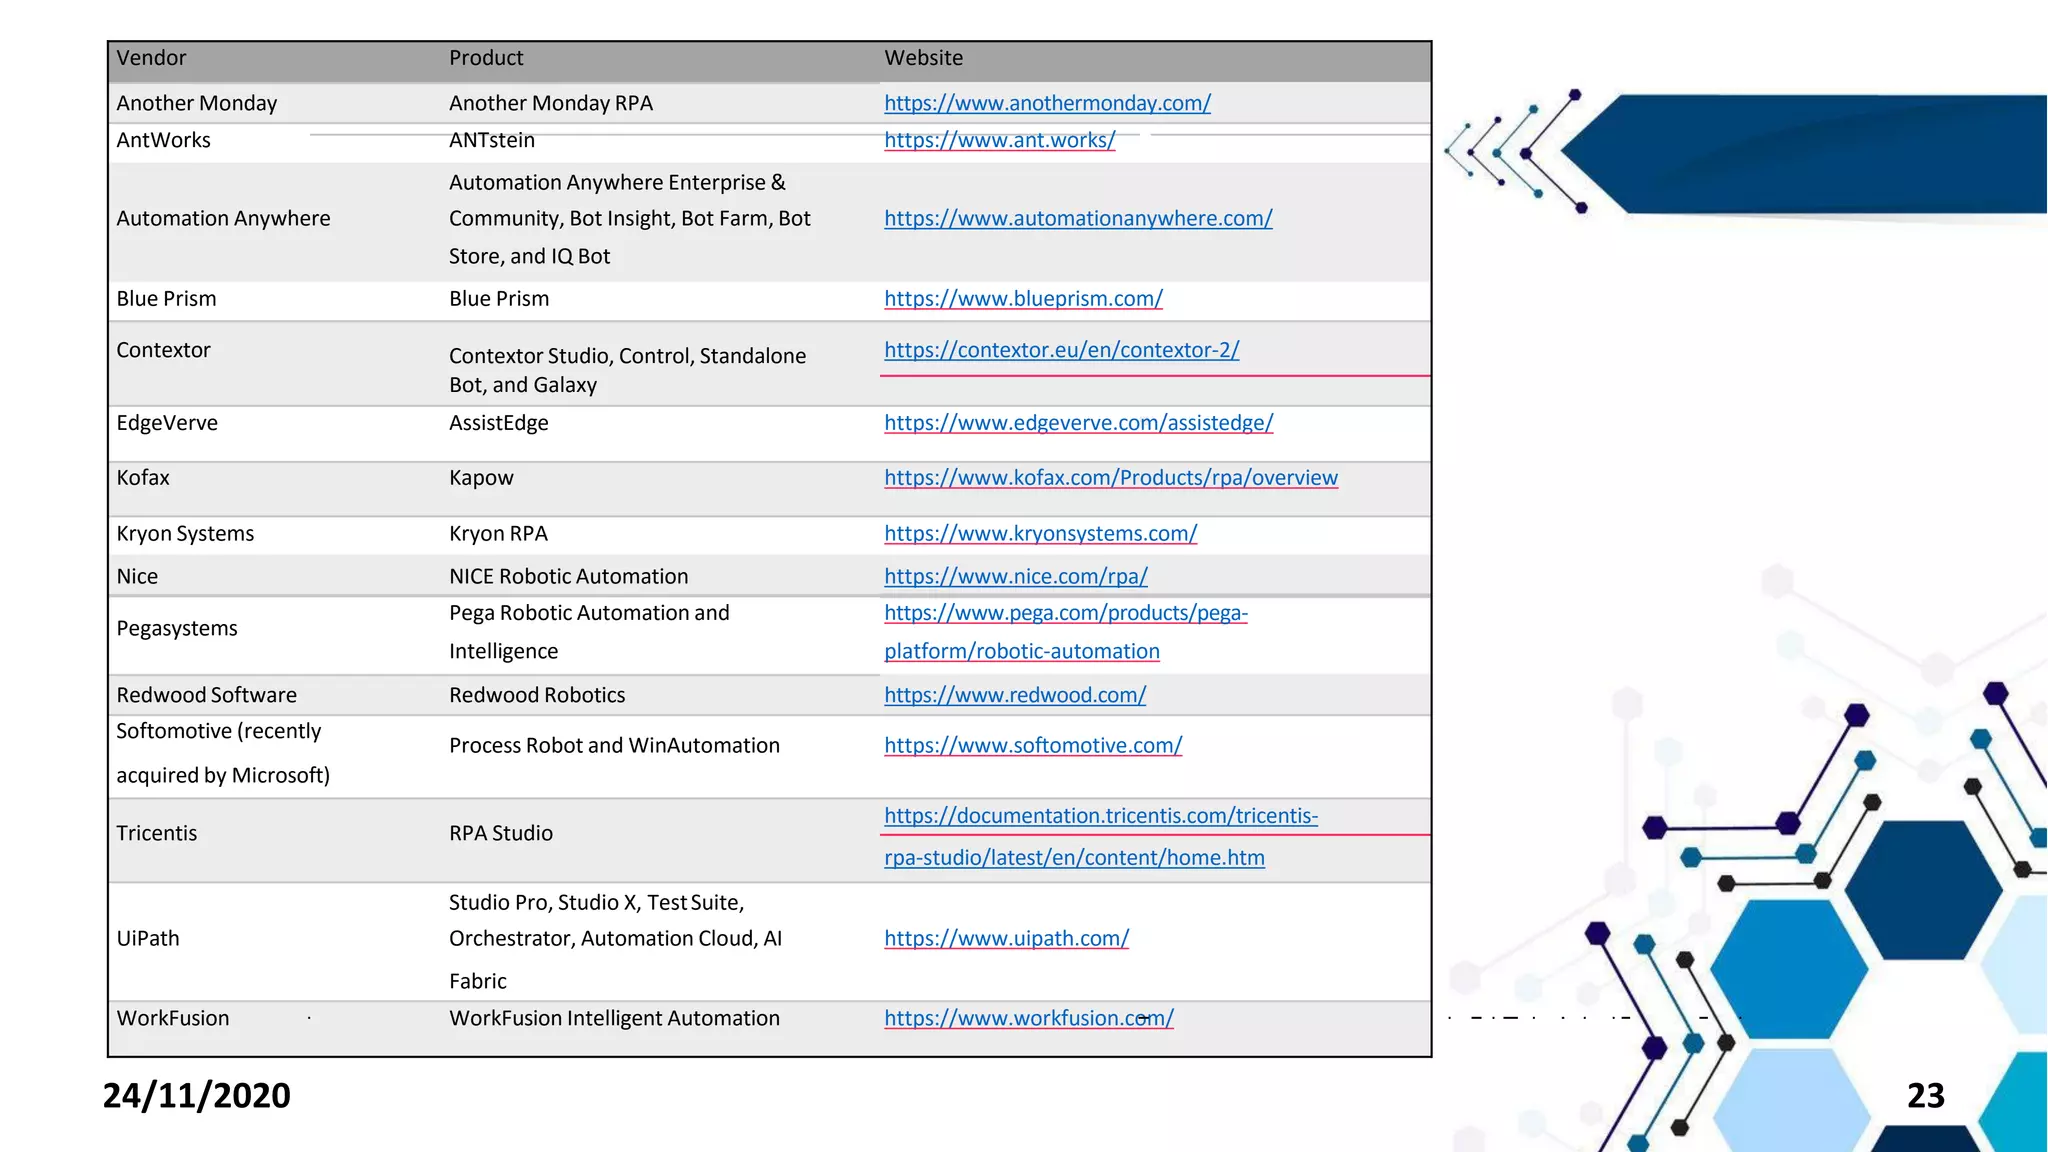Click the Website column header
Image resolution: width=2048 pixels, height=1152 pixels.
[923, 58]
